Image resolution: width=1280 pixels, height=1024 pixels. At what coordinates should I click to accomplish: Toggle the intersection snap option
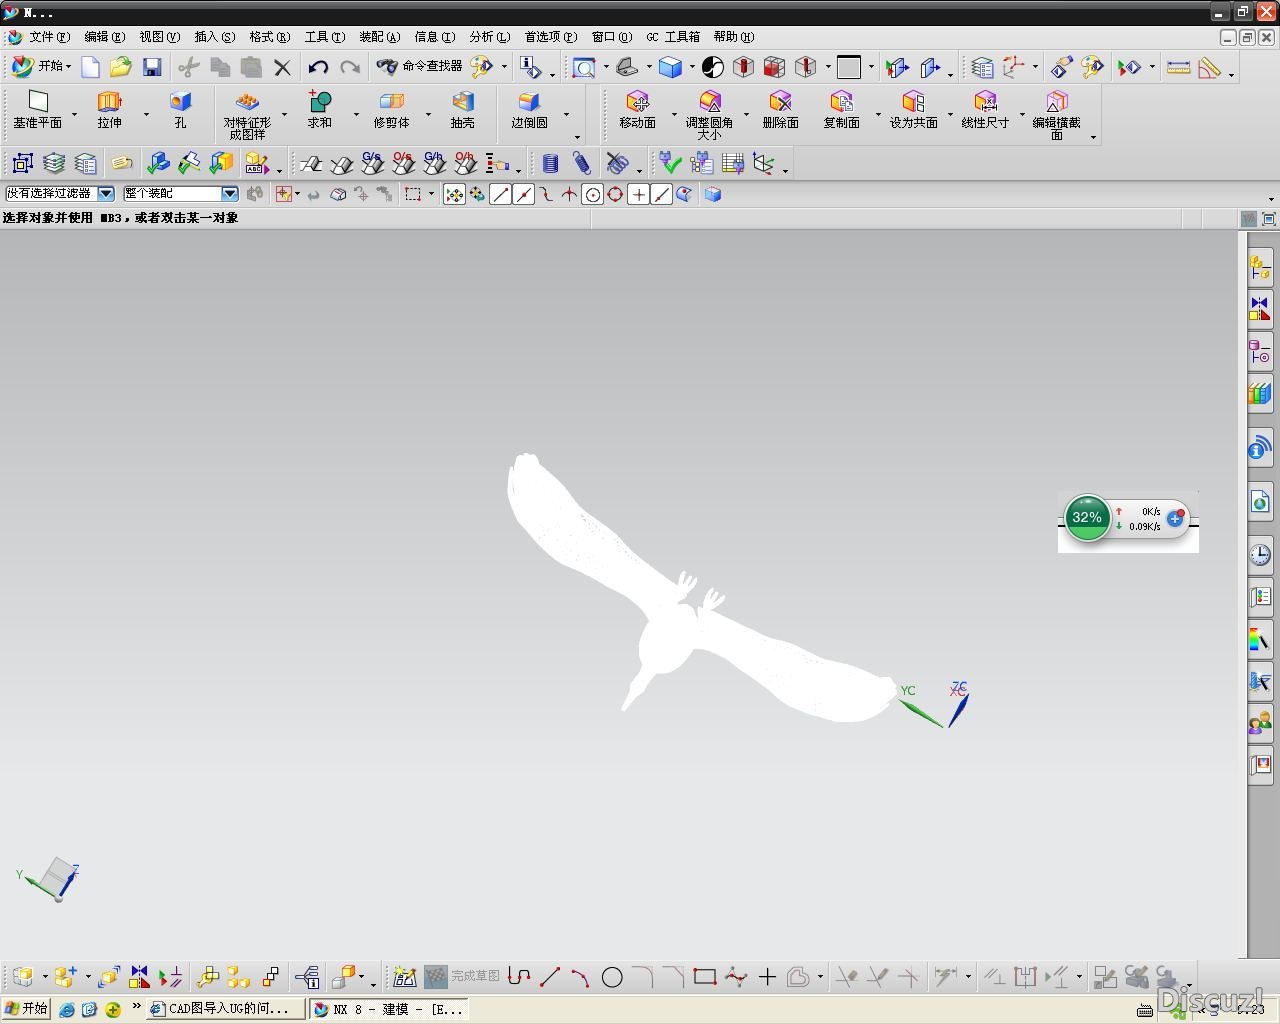(x=570, y=195)
